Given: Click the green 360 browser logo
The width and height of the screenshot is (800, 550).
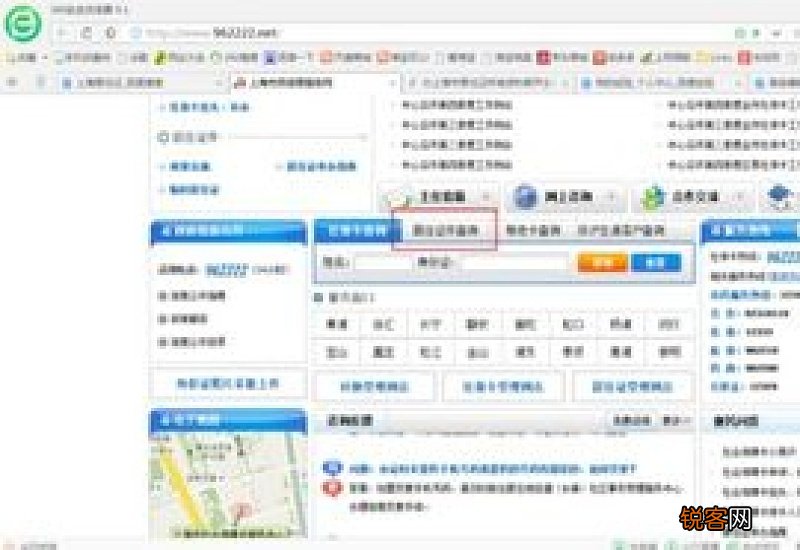Looking at the screenshot, I should (x=22, y=24).
